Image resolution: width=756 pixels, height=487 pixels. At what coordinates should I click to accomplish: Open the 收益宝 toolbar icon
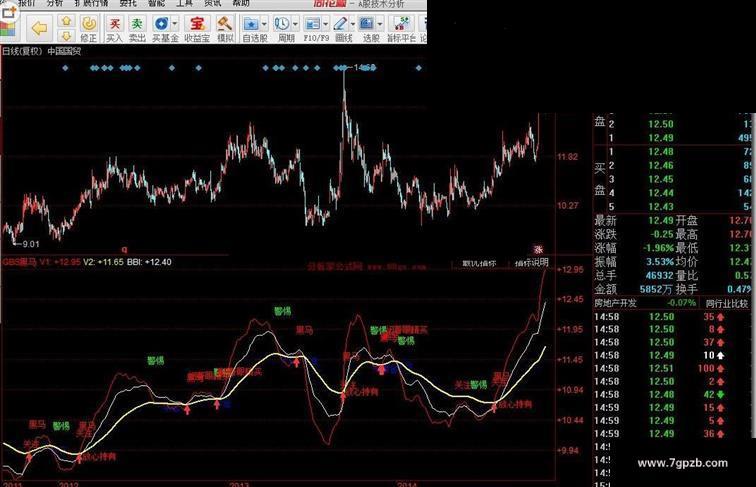(197, 28)
